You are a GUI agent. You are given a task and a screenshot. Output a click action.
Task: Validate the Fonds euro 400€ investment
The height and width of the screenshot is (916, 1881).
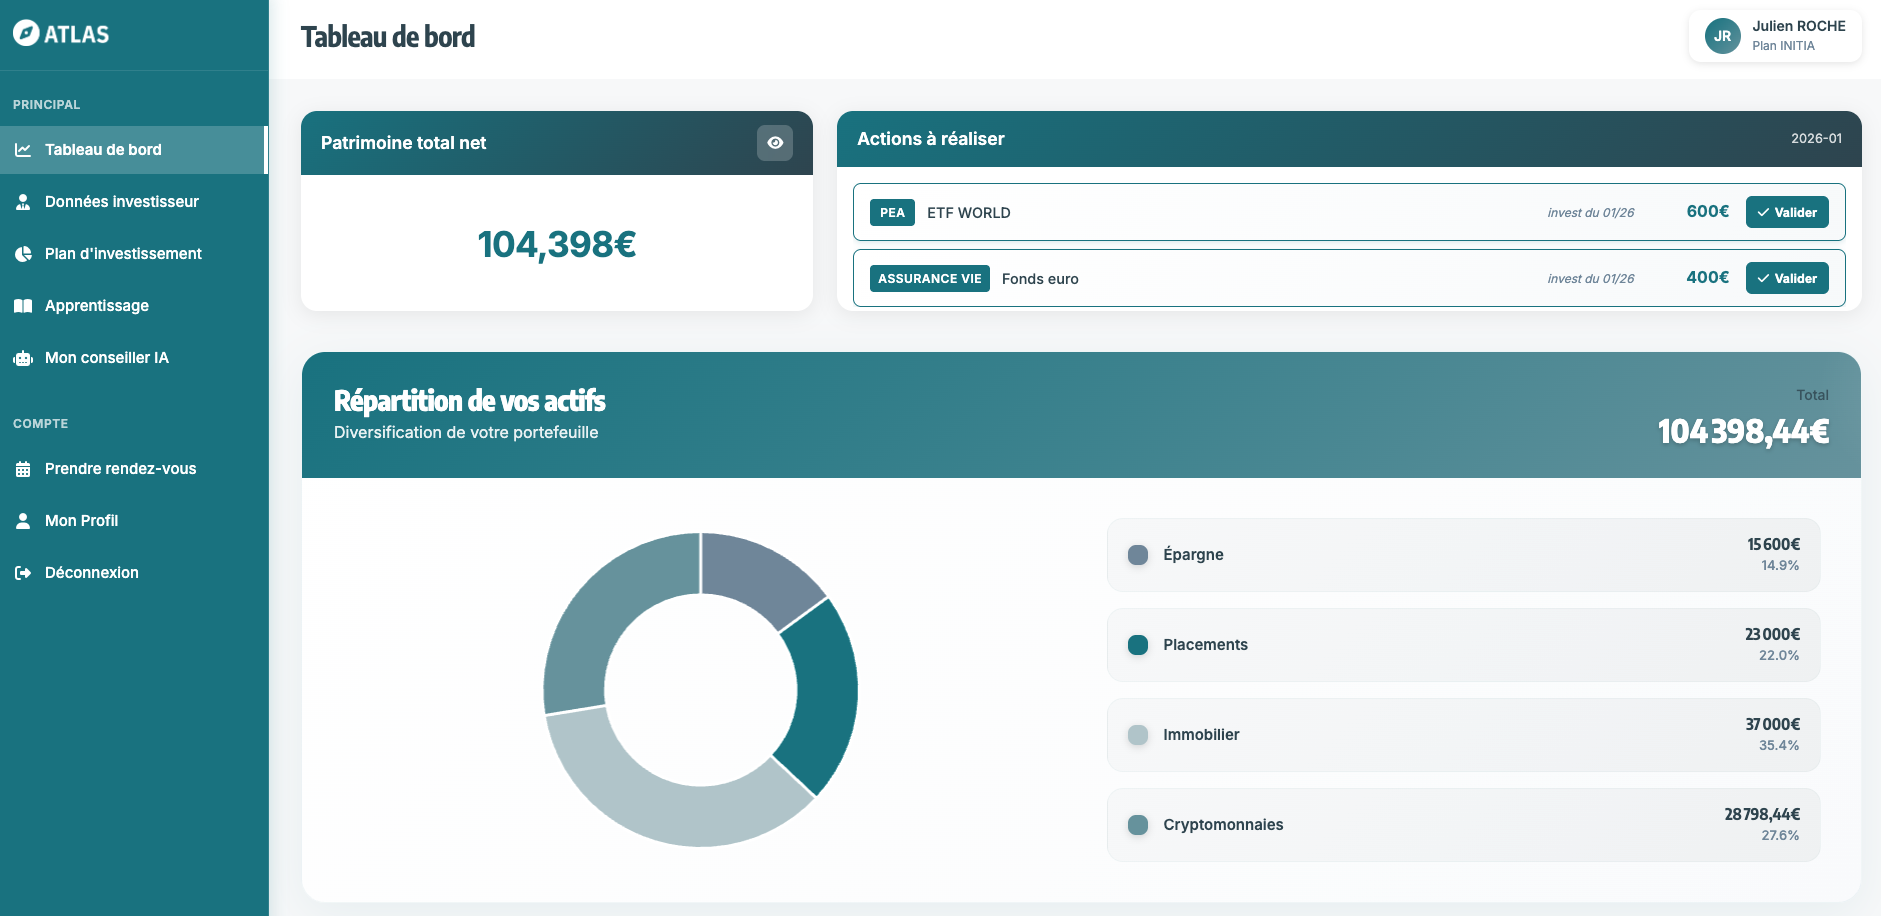(1786, 278)
